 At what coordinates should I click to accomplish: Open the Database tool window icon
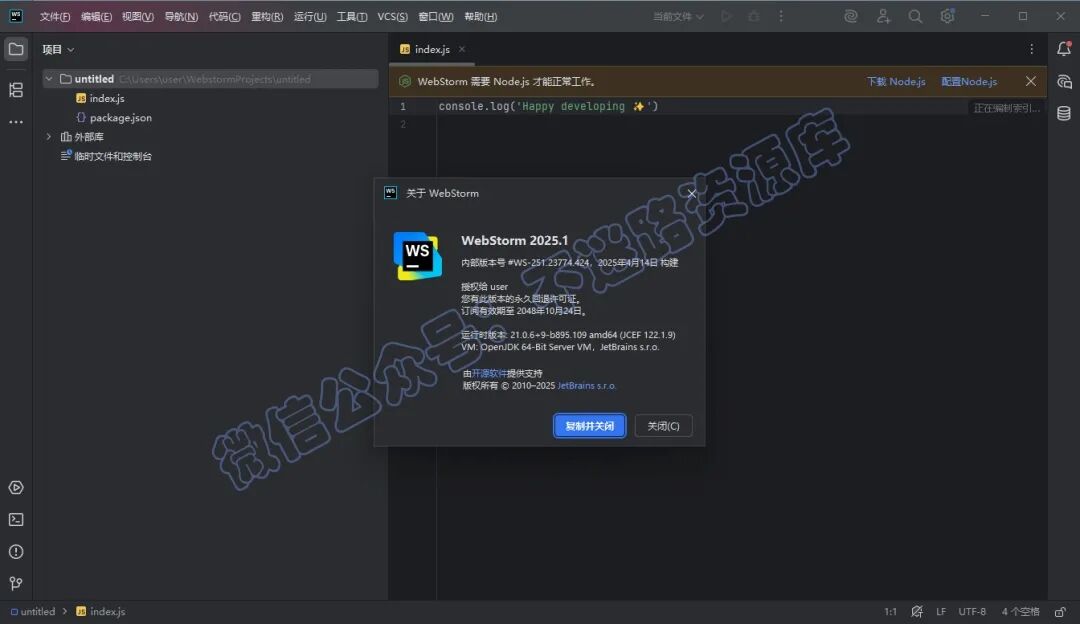[x=1064, y=114]
